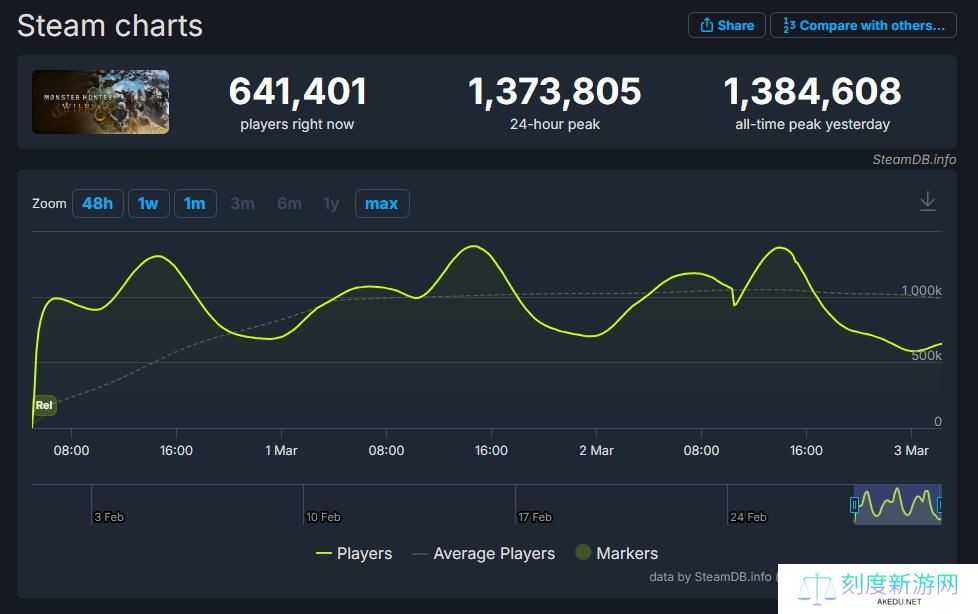Screen dimensions: 978x614
Task: Click the 1,000k y-axis label
Action: pos(921,291)
